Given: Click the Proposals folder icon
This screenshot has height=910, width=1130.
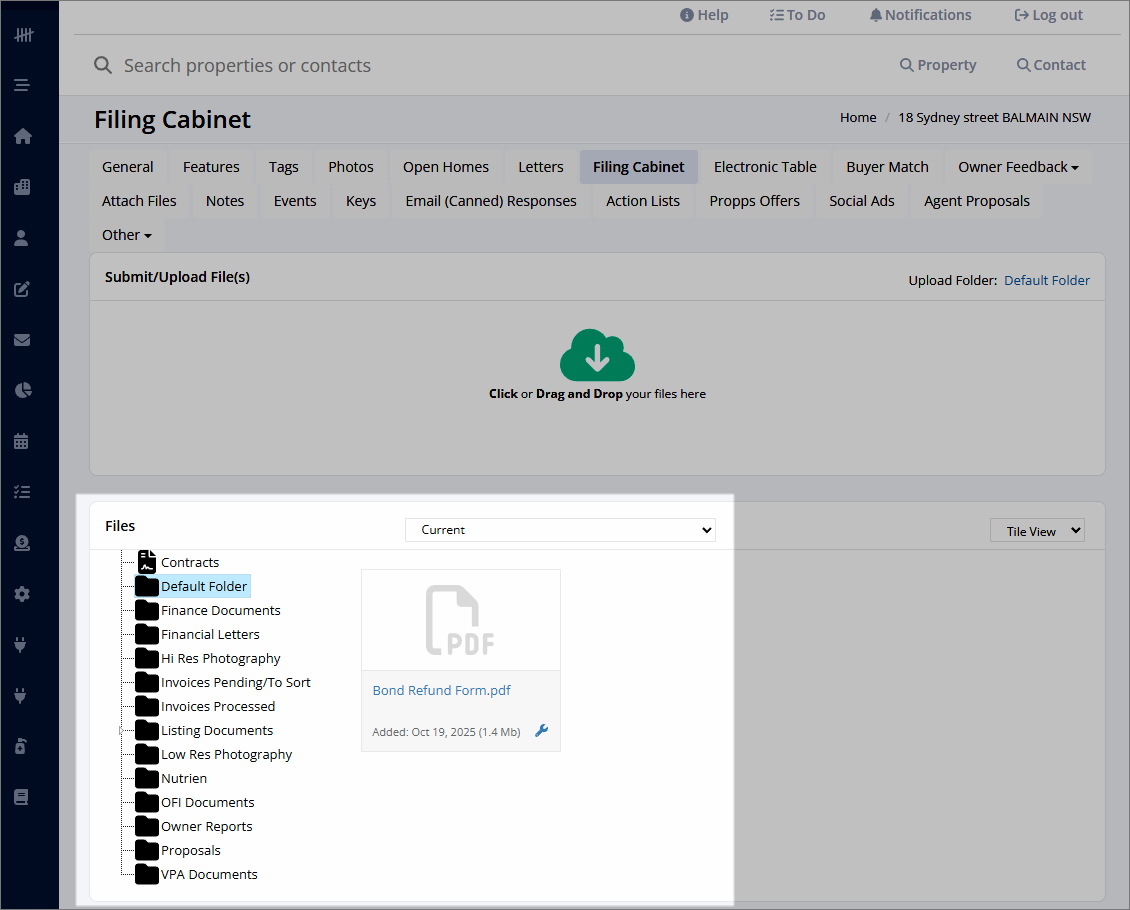Looking at the screenshot, I should click(147, 850).
